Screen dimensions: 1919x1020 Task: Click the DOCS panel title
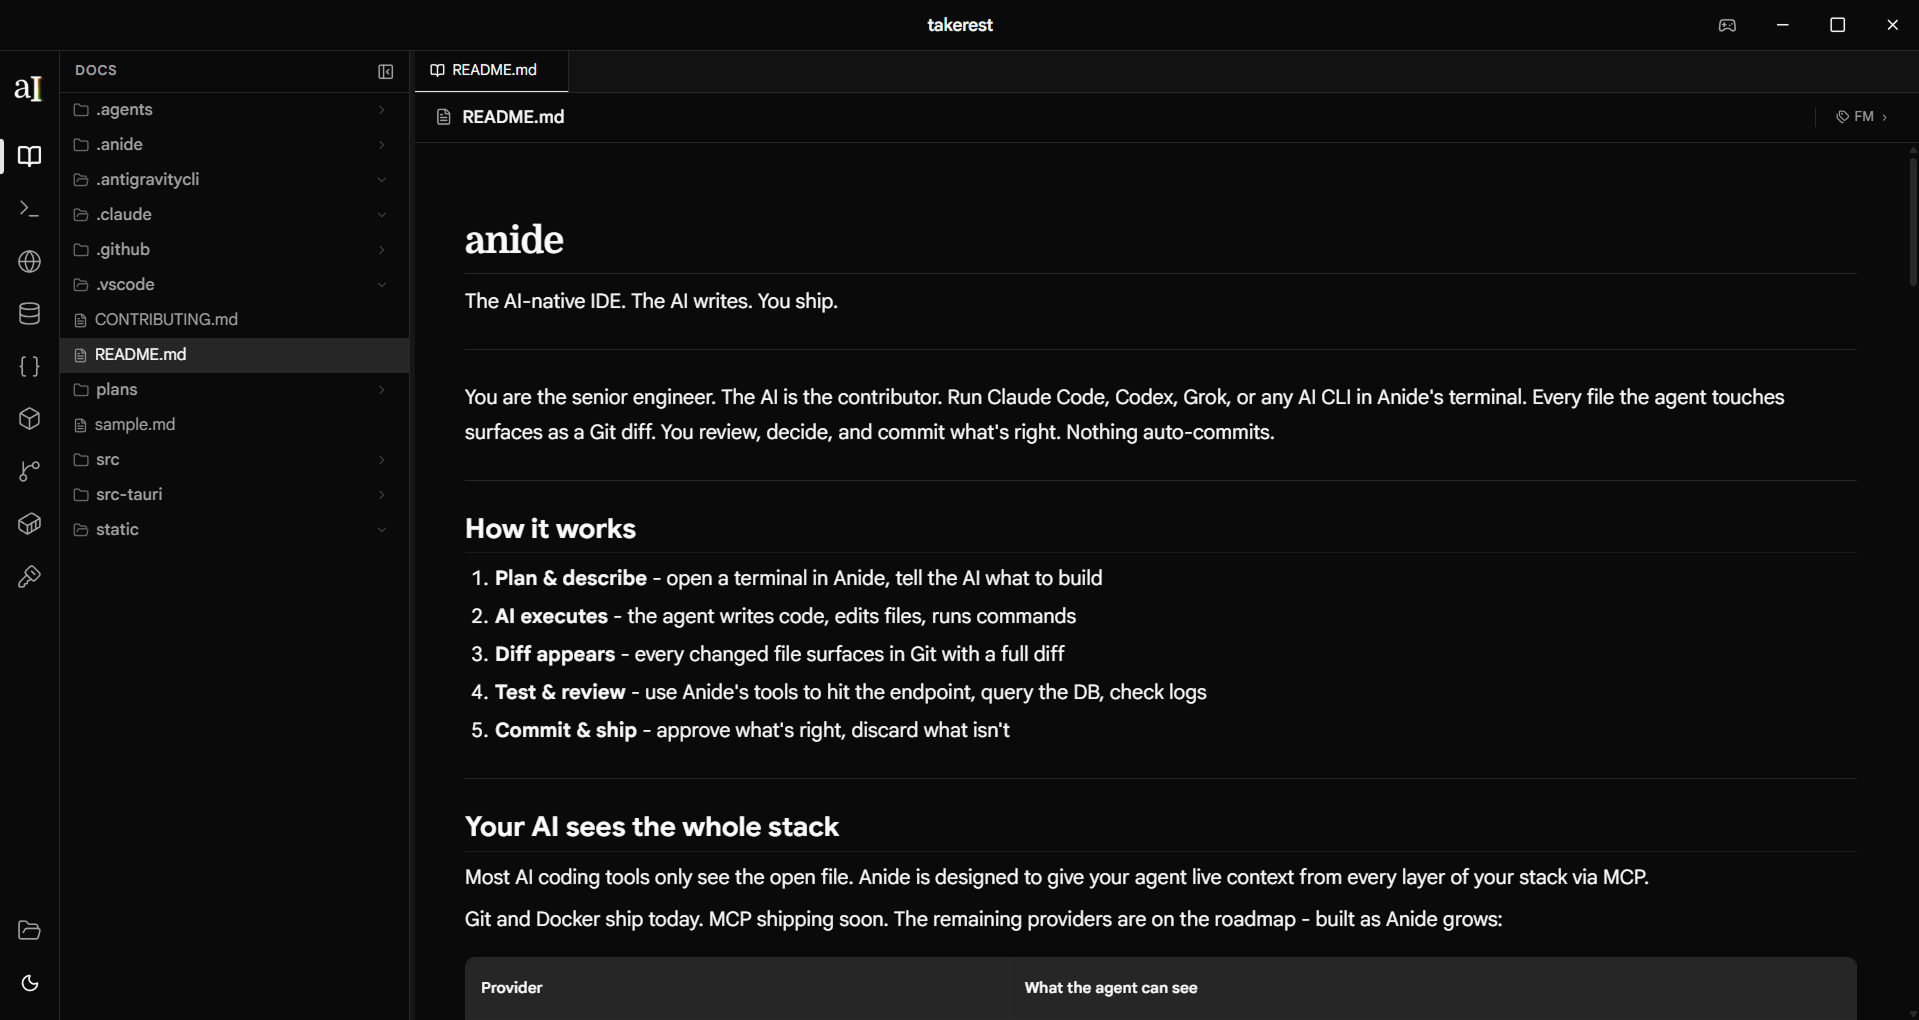96,71
